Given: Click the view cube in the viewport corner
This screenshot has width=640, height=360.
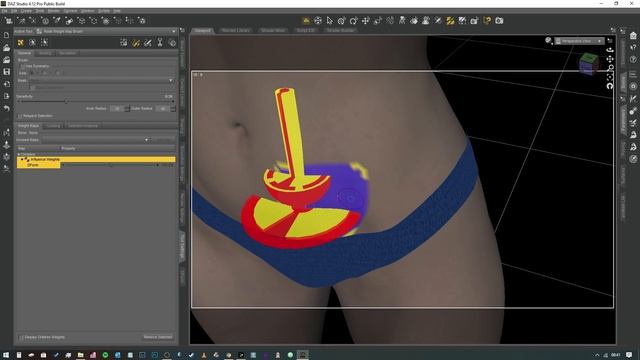Looking at the screenshot, I should 588,64.
